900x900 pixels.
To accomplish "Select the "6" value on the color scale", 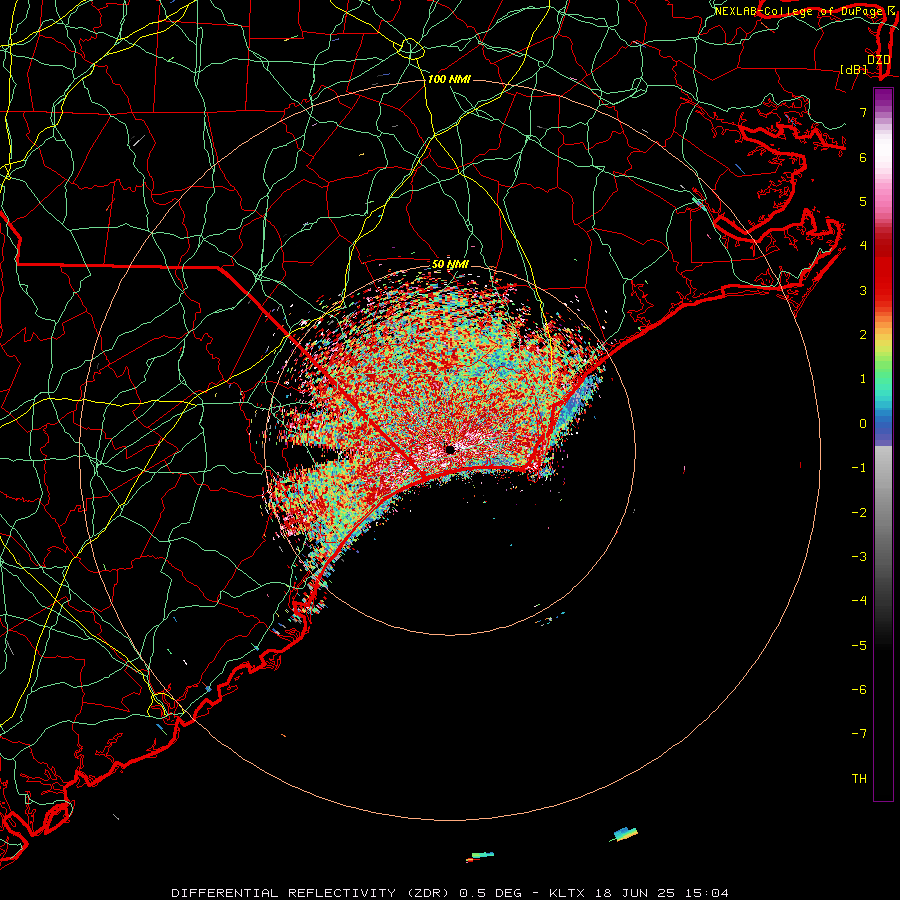I will (863, 157).
